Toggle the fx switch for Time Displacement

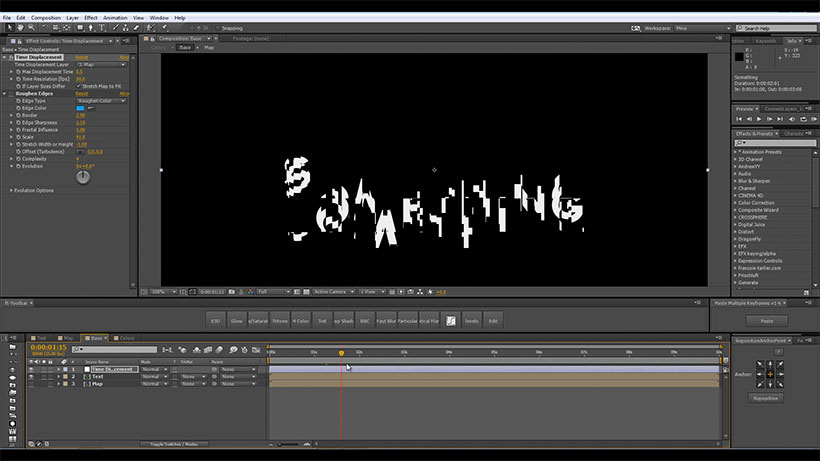point(11,57)
